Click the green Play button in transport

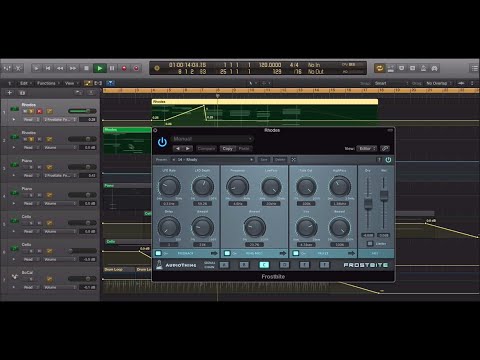[x=99, y=68]
